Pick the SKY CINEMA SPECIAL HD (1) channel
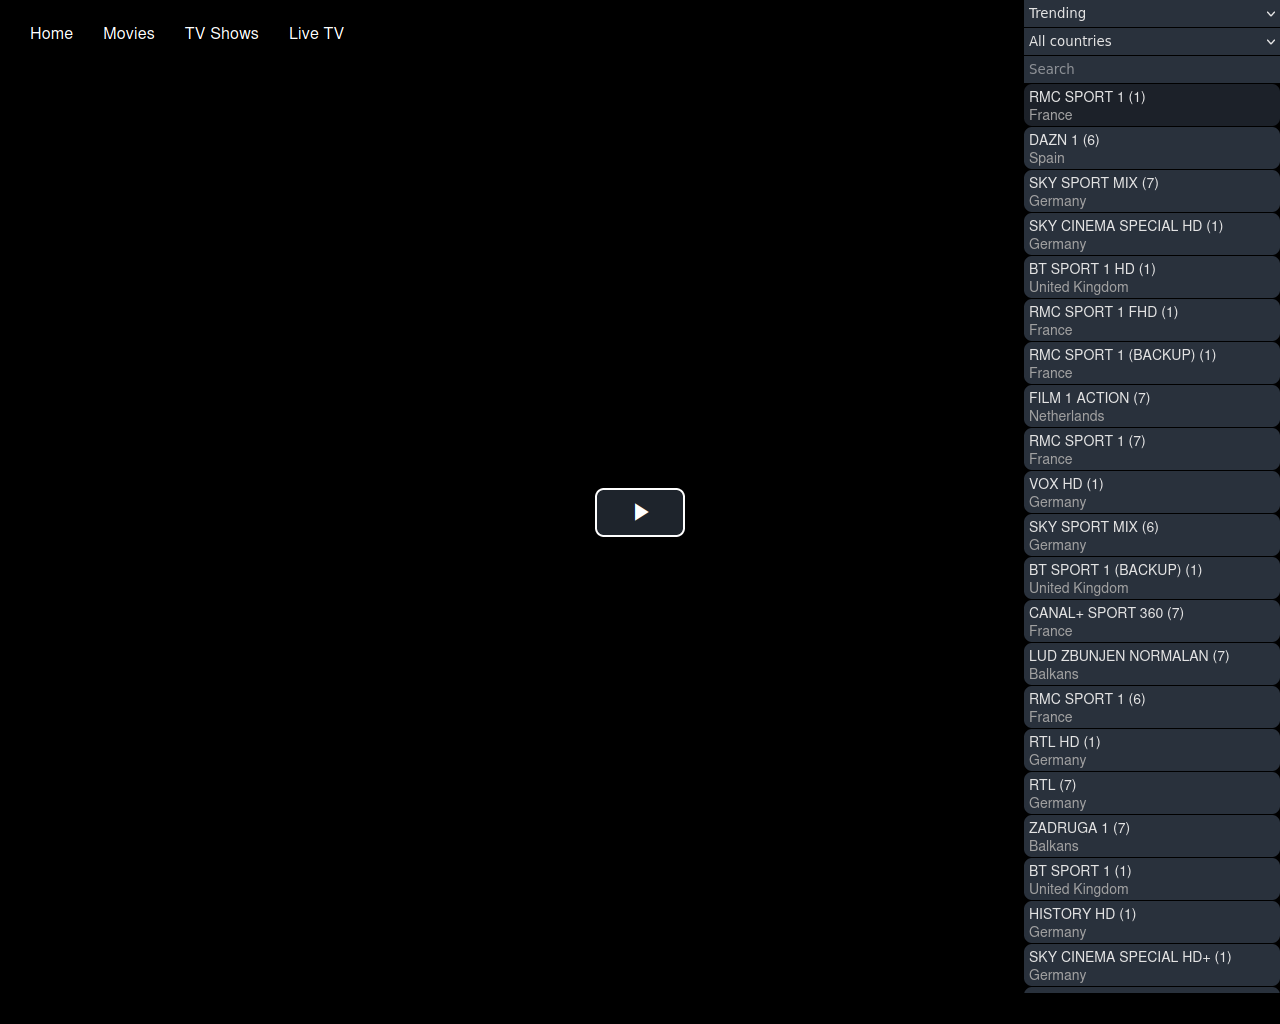 (x=1152, y=234)
